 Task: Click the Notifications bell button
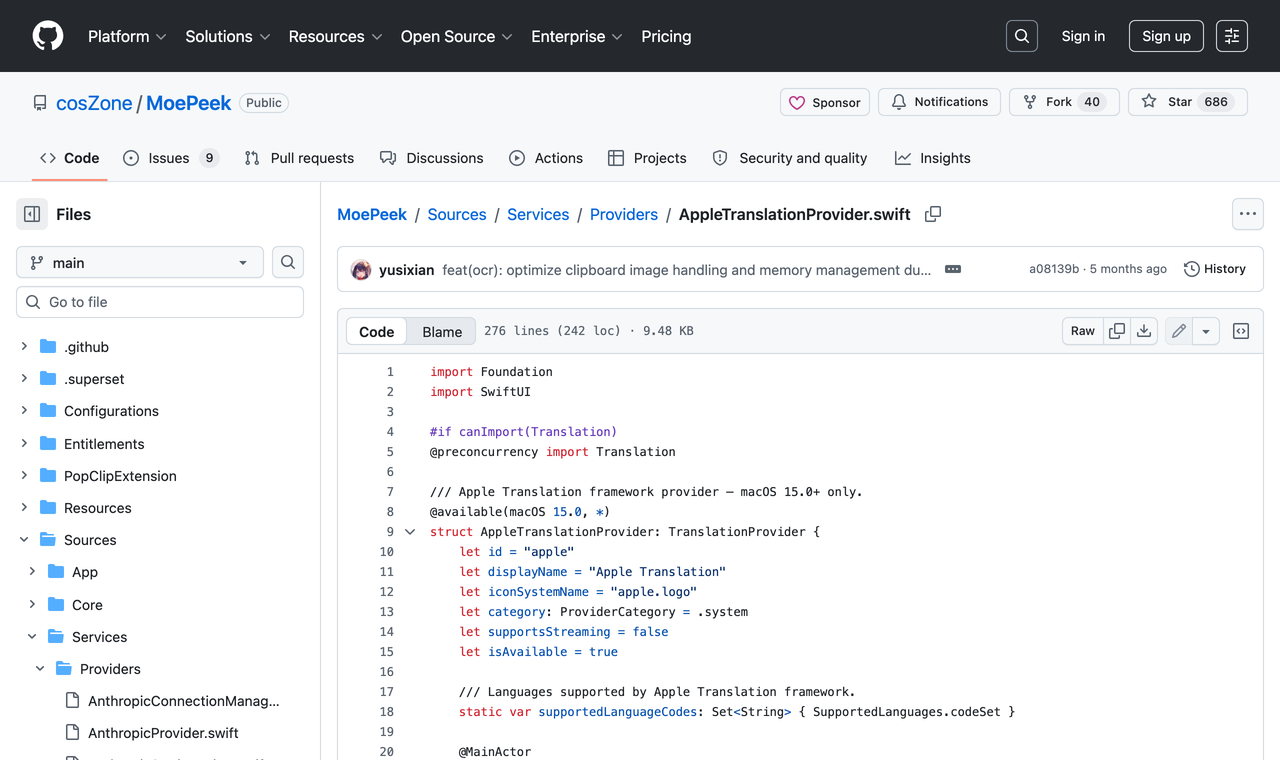(x=939, y=102)
